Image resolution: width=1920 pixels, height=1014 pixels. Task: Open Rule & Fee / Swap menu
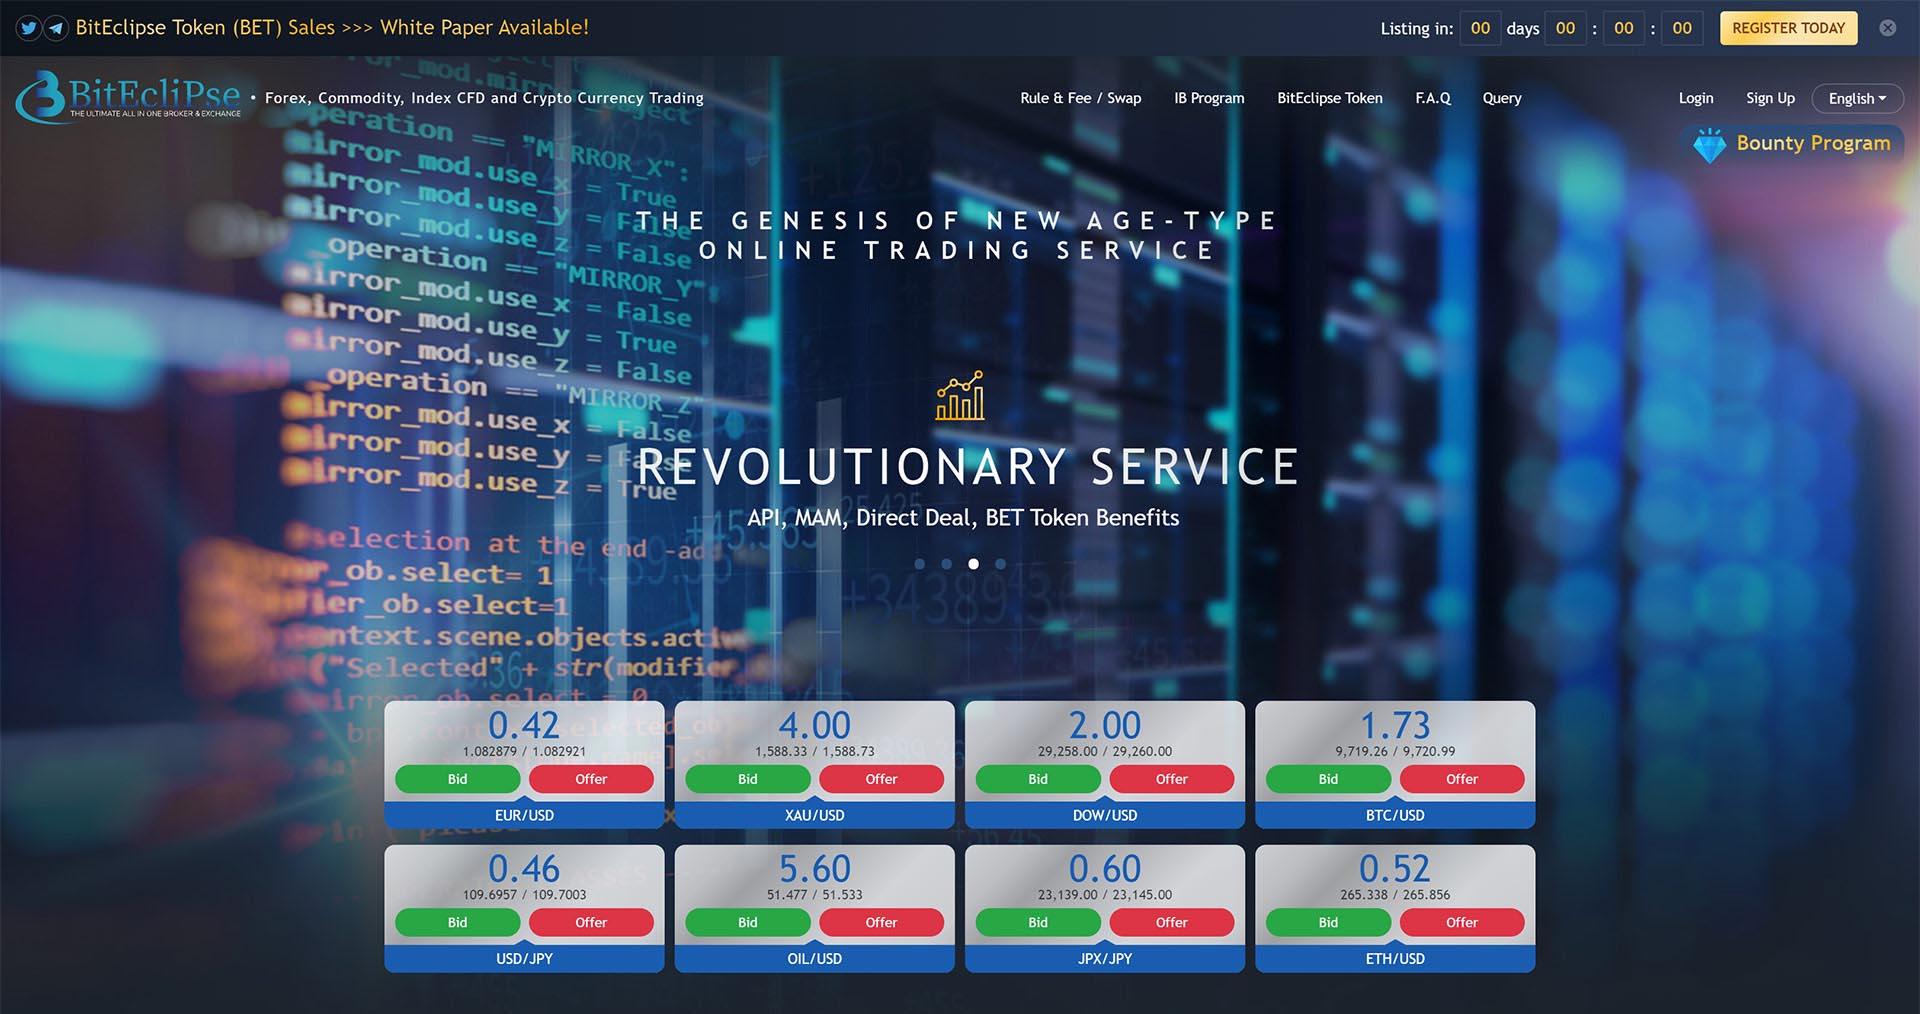[1080, 98]
